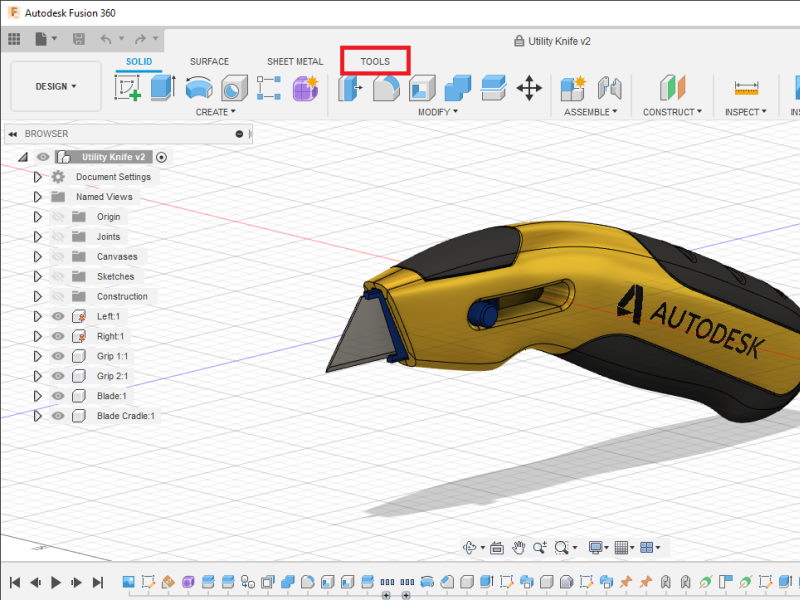Viewport: 800px width, 600px height.
Task: Expand the Right:1 component
Action: click(x=37, y=336)
